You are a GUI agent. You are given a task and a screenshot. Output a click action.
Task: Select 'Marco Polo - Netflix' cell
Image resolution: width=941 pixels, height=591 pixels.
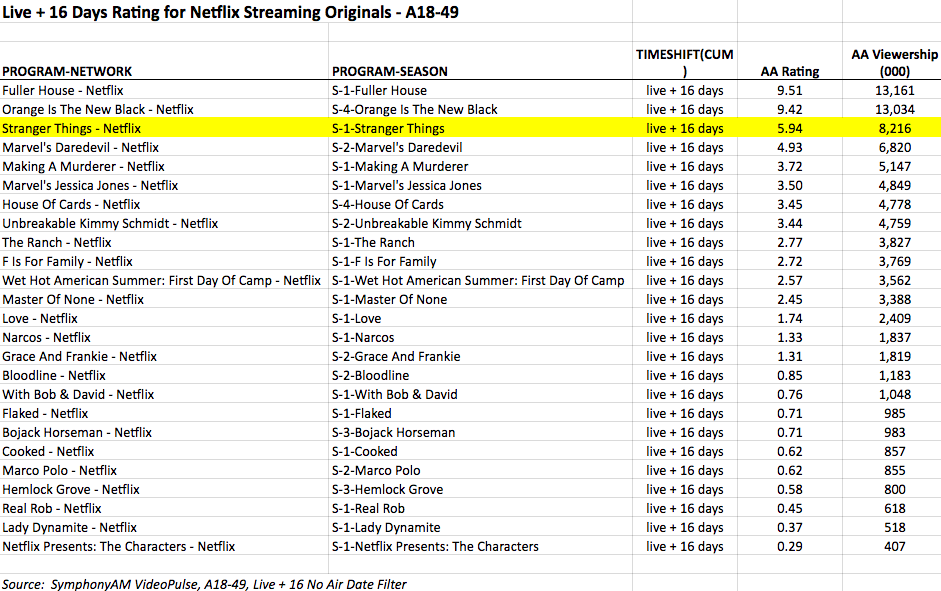(59, 470)
